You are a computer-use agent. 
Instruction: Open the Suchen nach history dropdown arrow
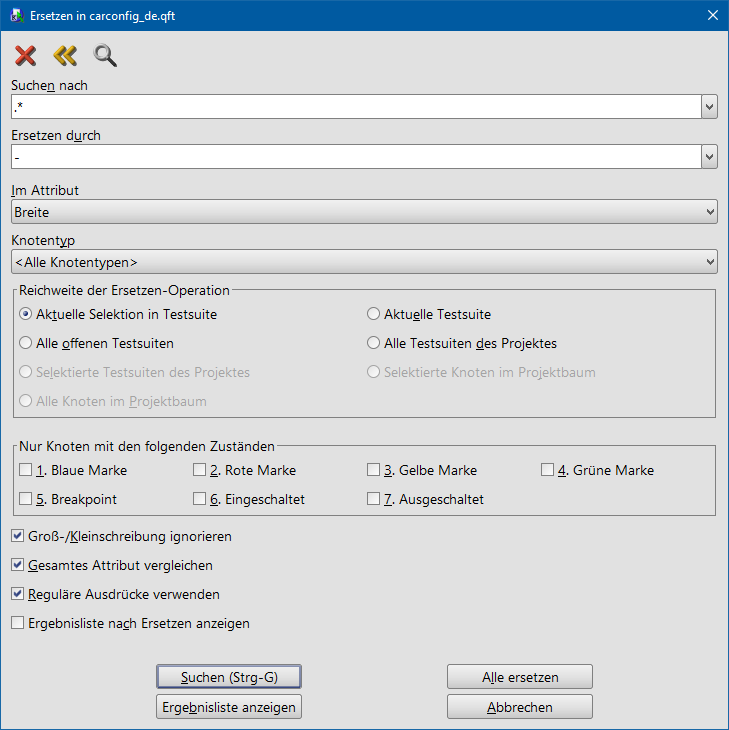tap(709, 107)
